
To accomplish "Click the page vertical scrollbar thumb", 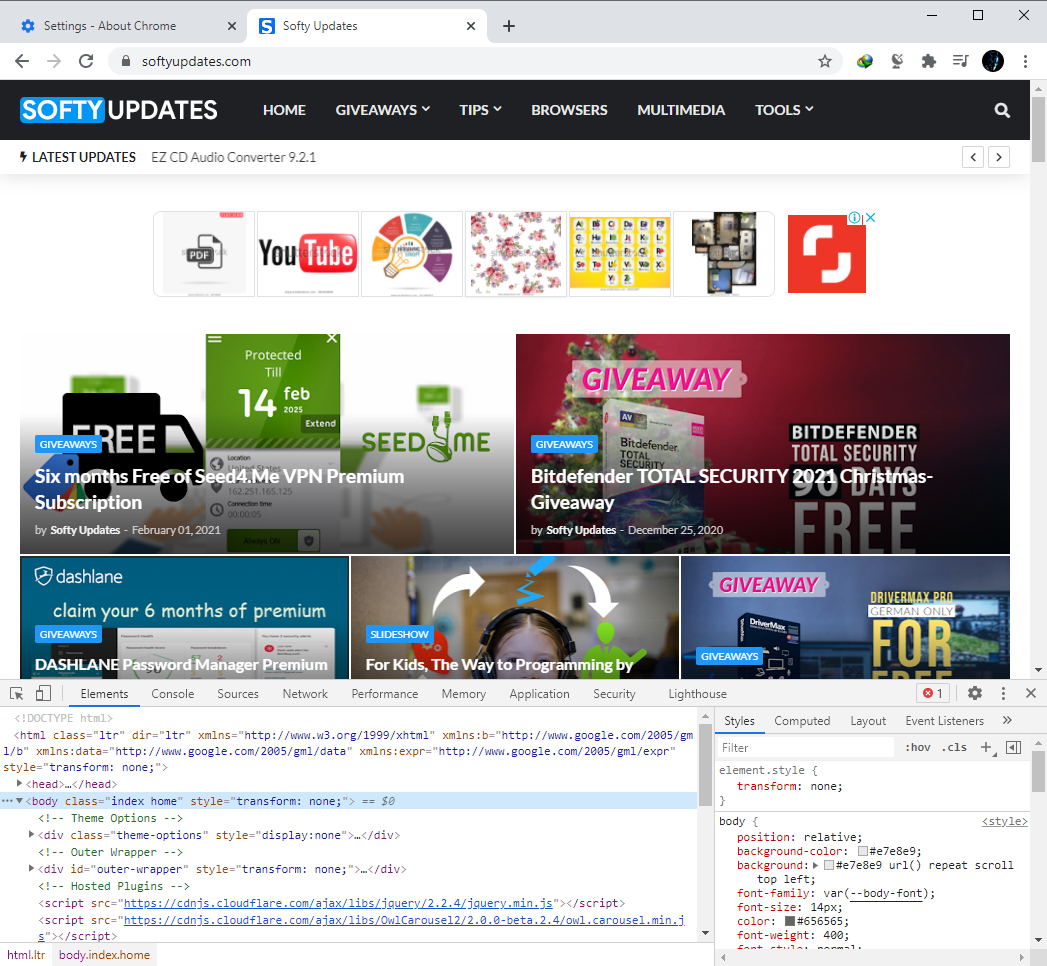I will point(1038,130).
